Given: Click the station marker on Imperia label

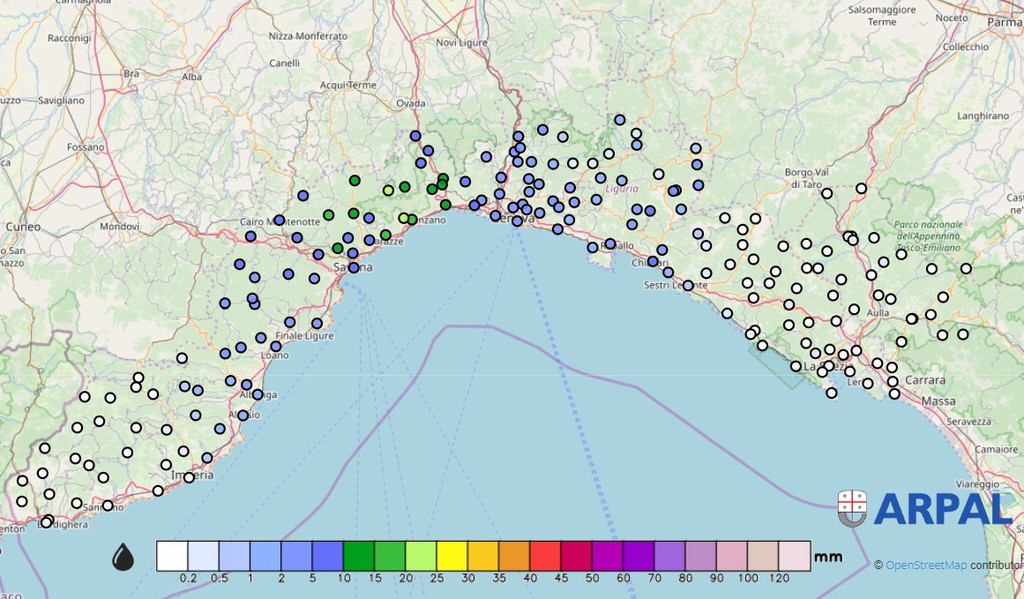Looking at the screenshot, I should [x=189, y=478].
